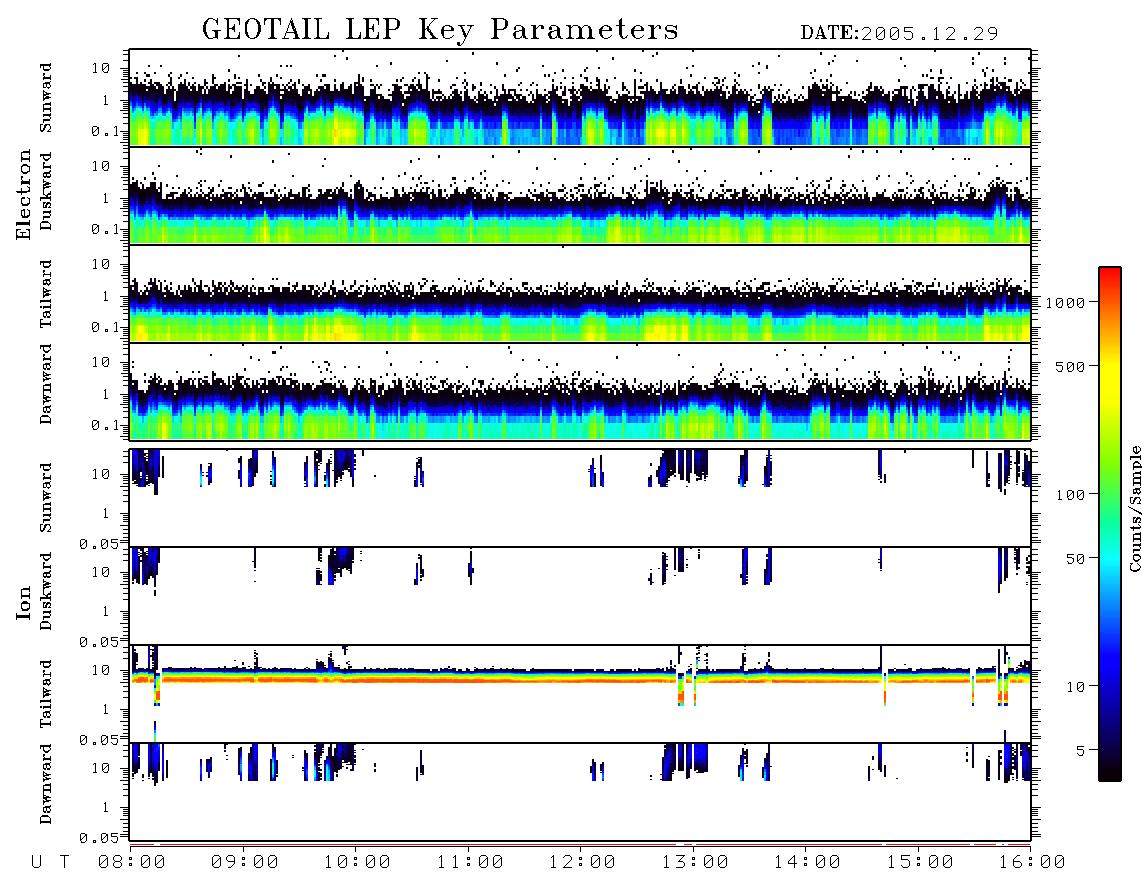Click the 100 colorbar tick value

[1071, 495]
